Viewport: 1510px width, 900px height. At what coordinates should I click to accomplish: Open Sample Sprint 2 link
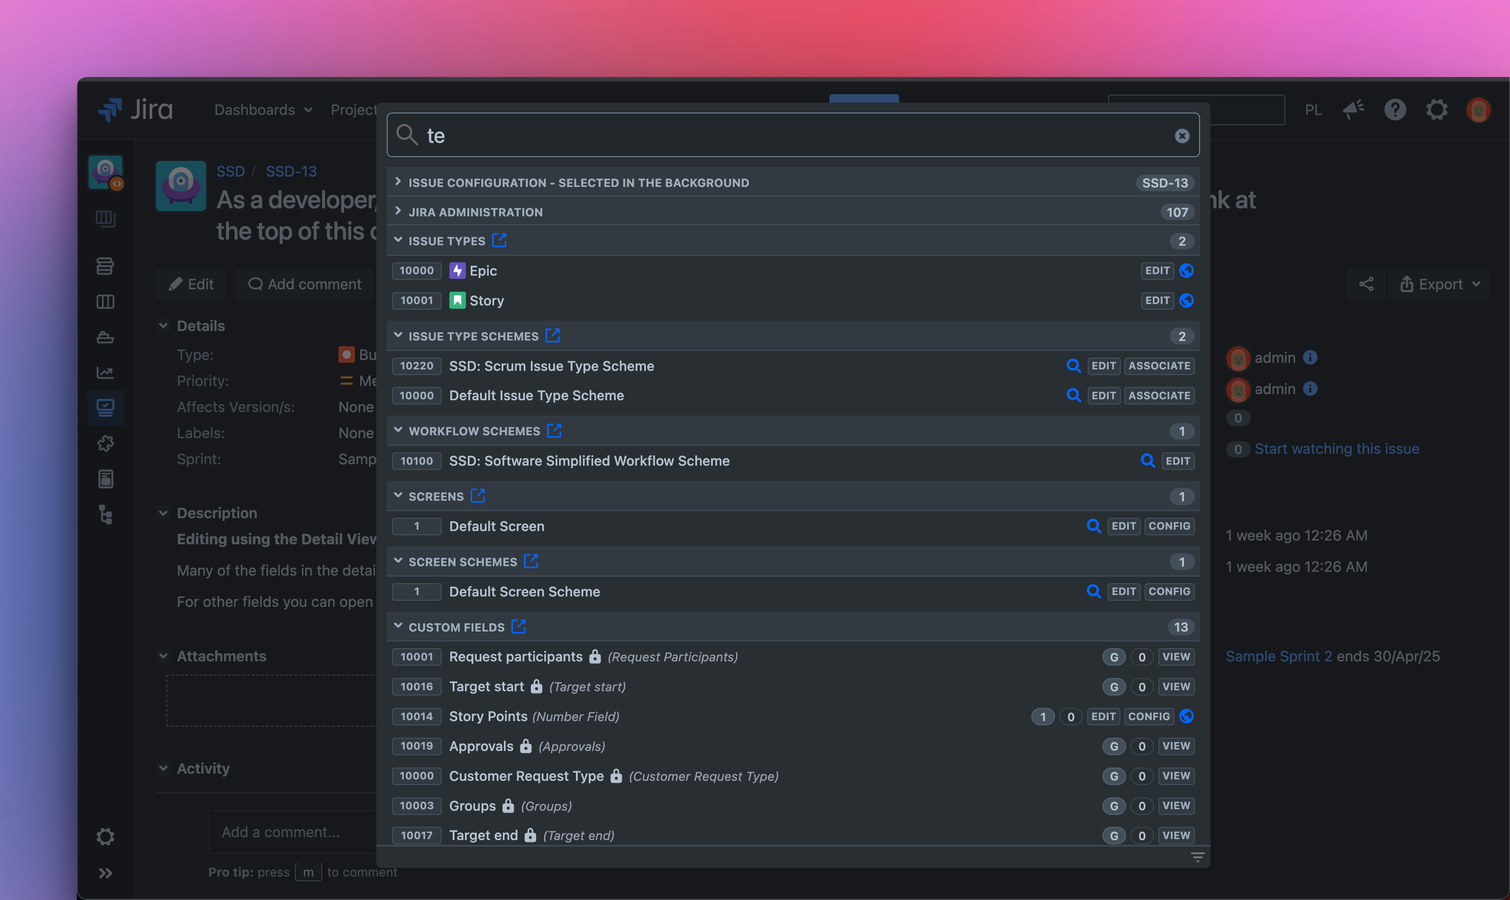(x=1279, y=656)
